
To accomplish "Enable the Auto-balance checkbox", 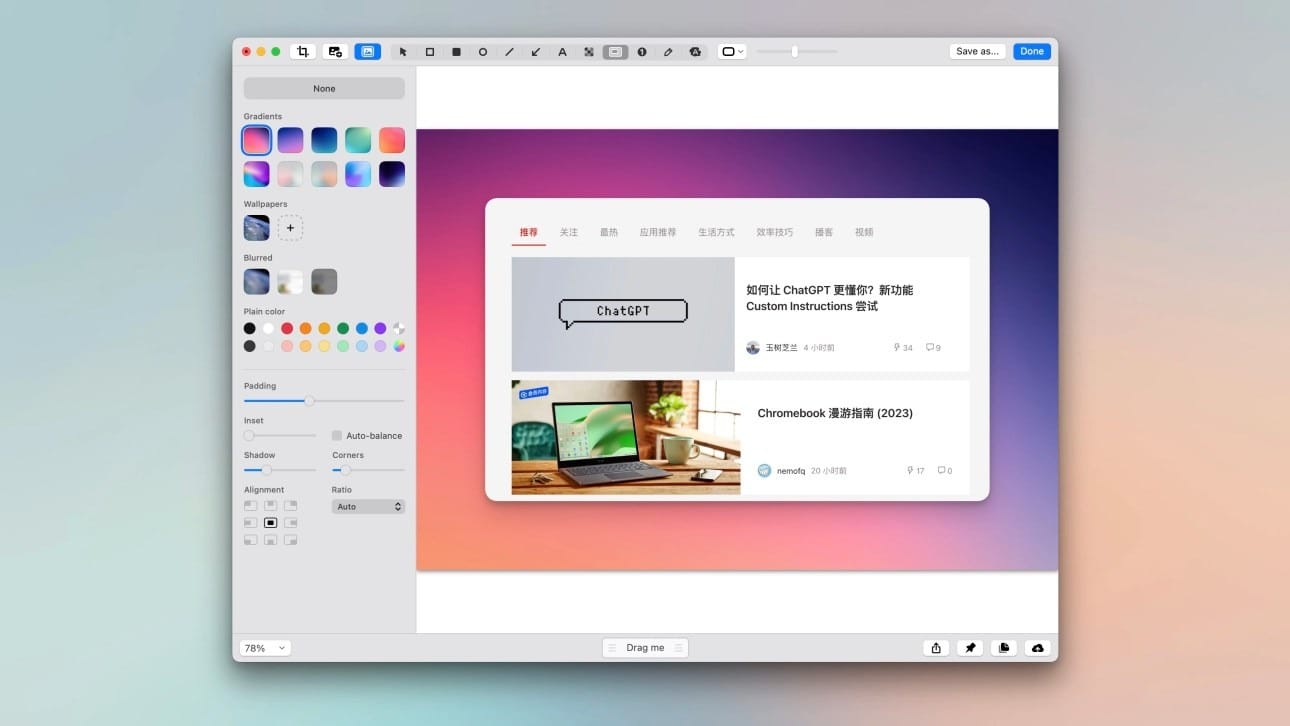I will (337, 436).
